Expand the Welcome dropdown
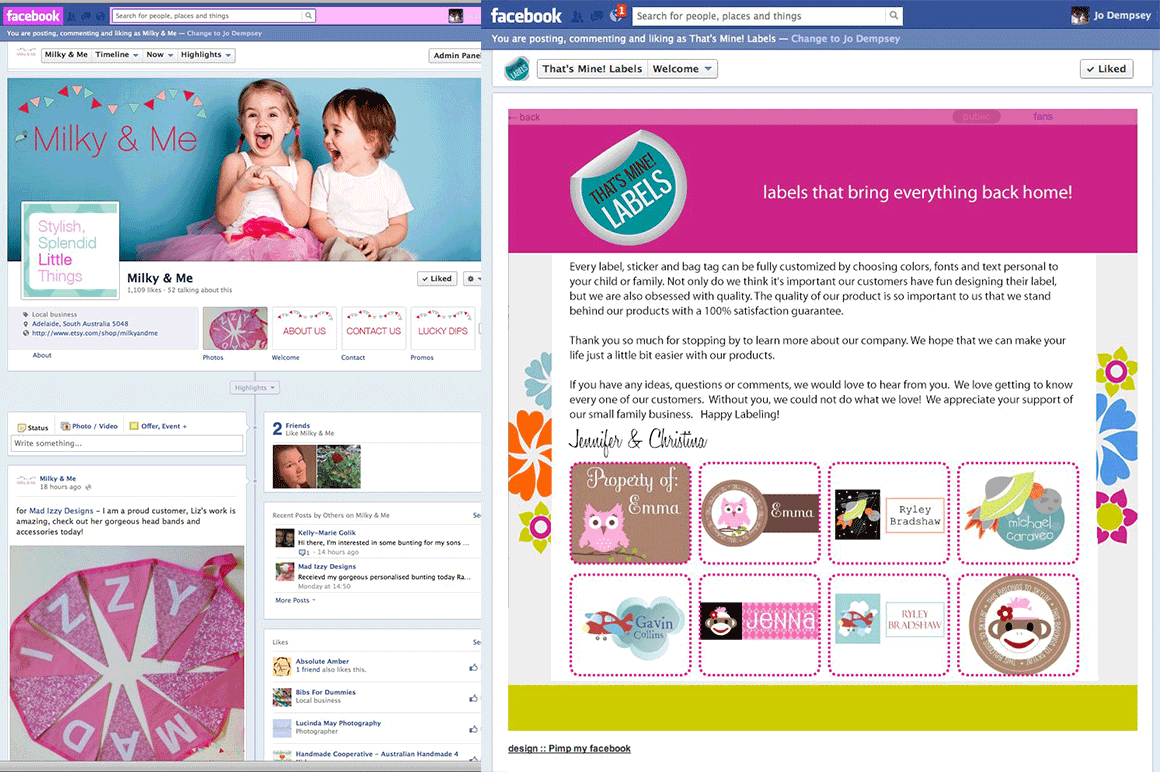This screenshot has width=1160, height=772. (x=682, y=69)
